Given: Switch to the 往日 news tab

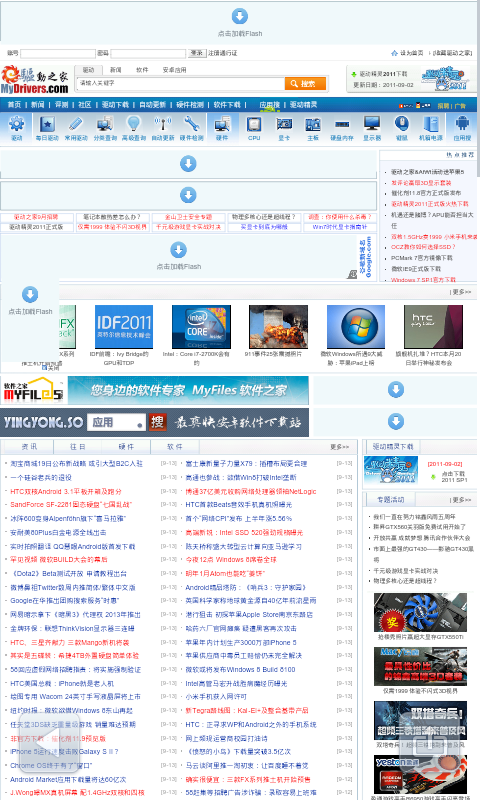Looking at the screenshot, I should tap(78, 446).
